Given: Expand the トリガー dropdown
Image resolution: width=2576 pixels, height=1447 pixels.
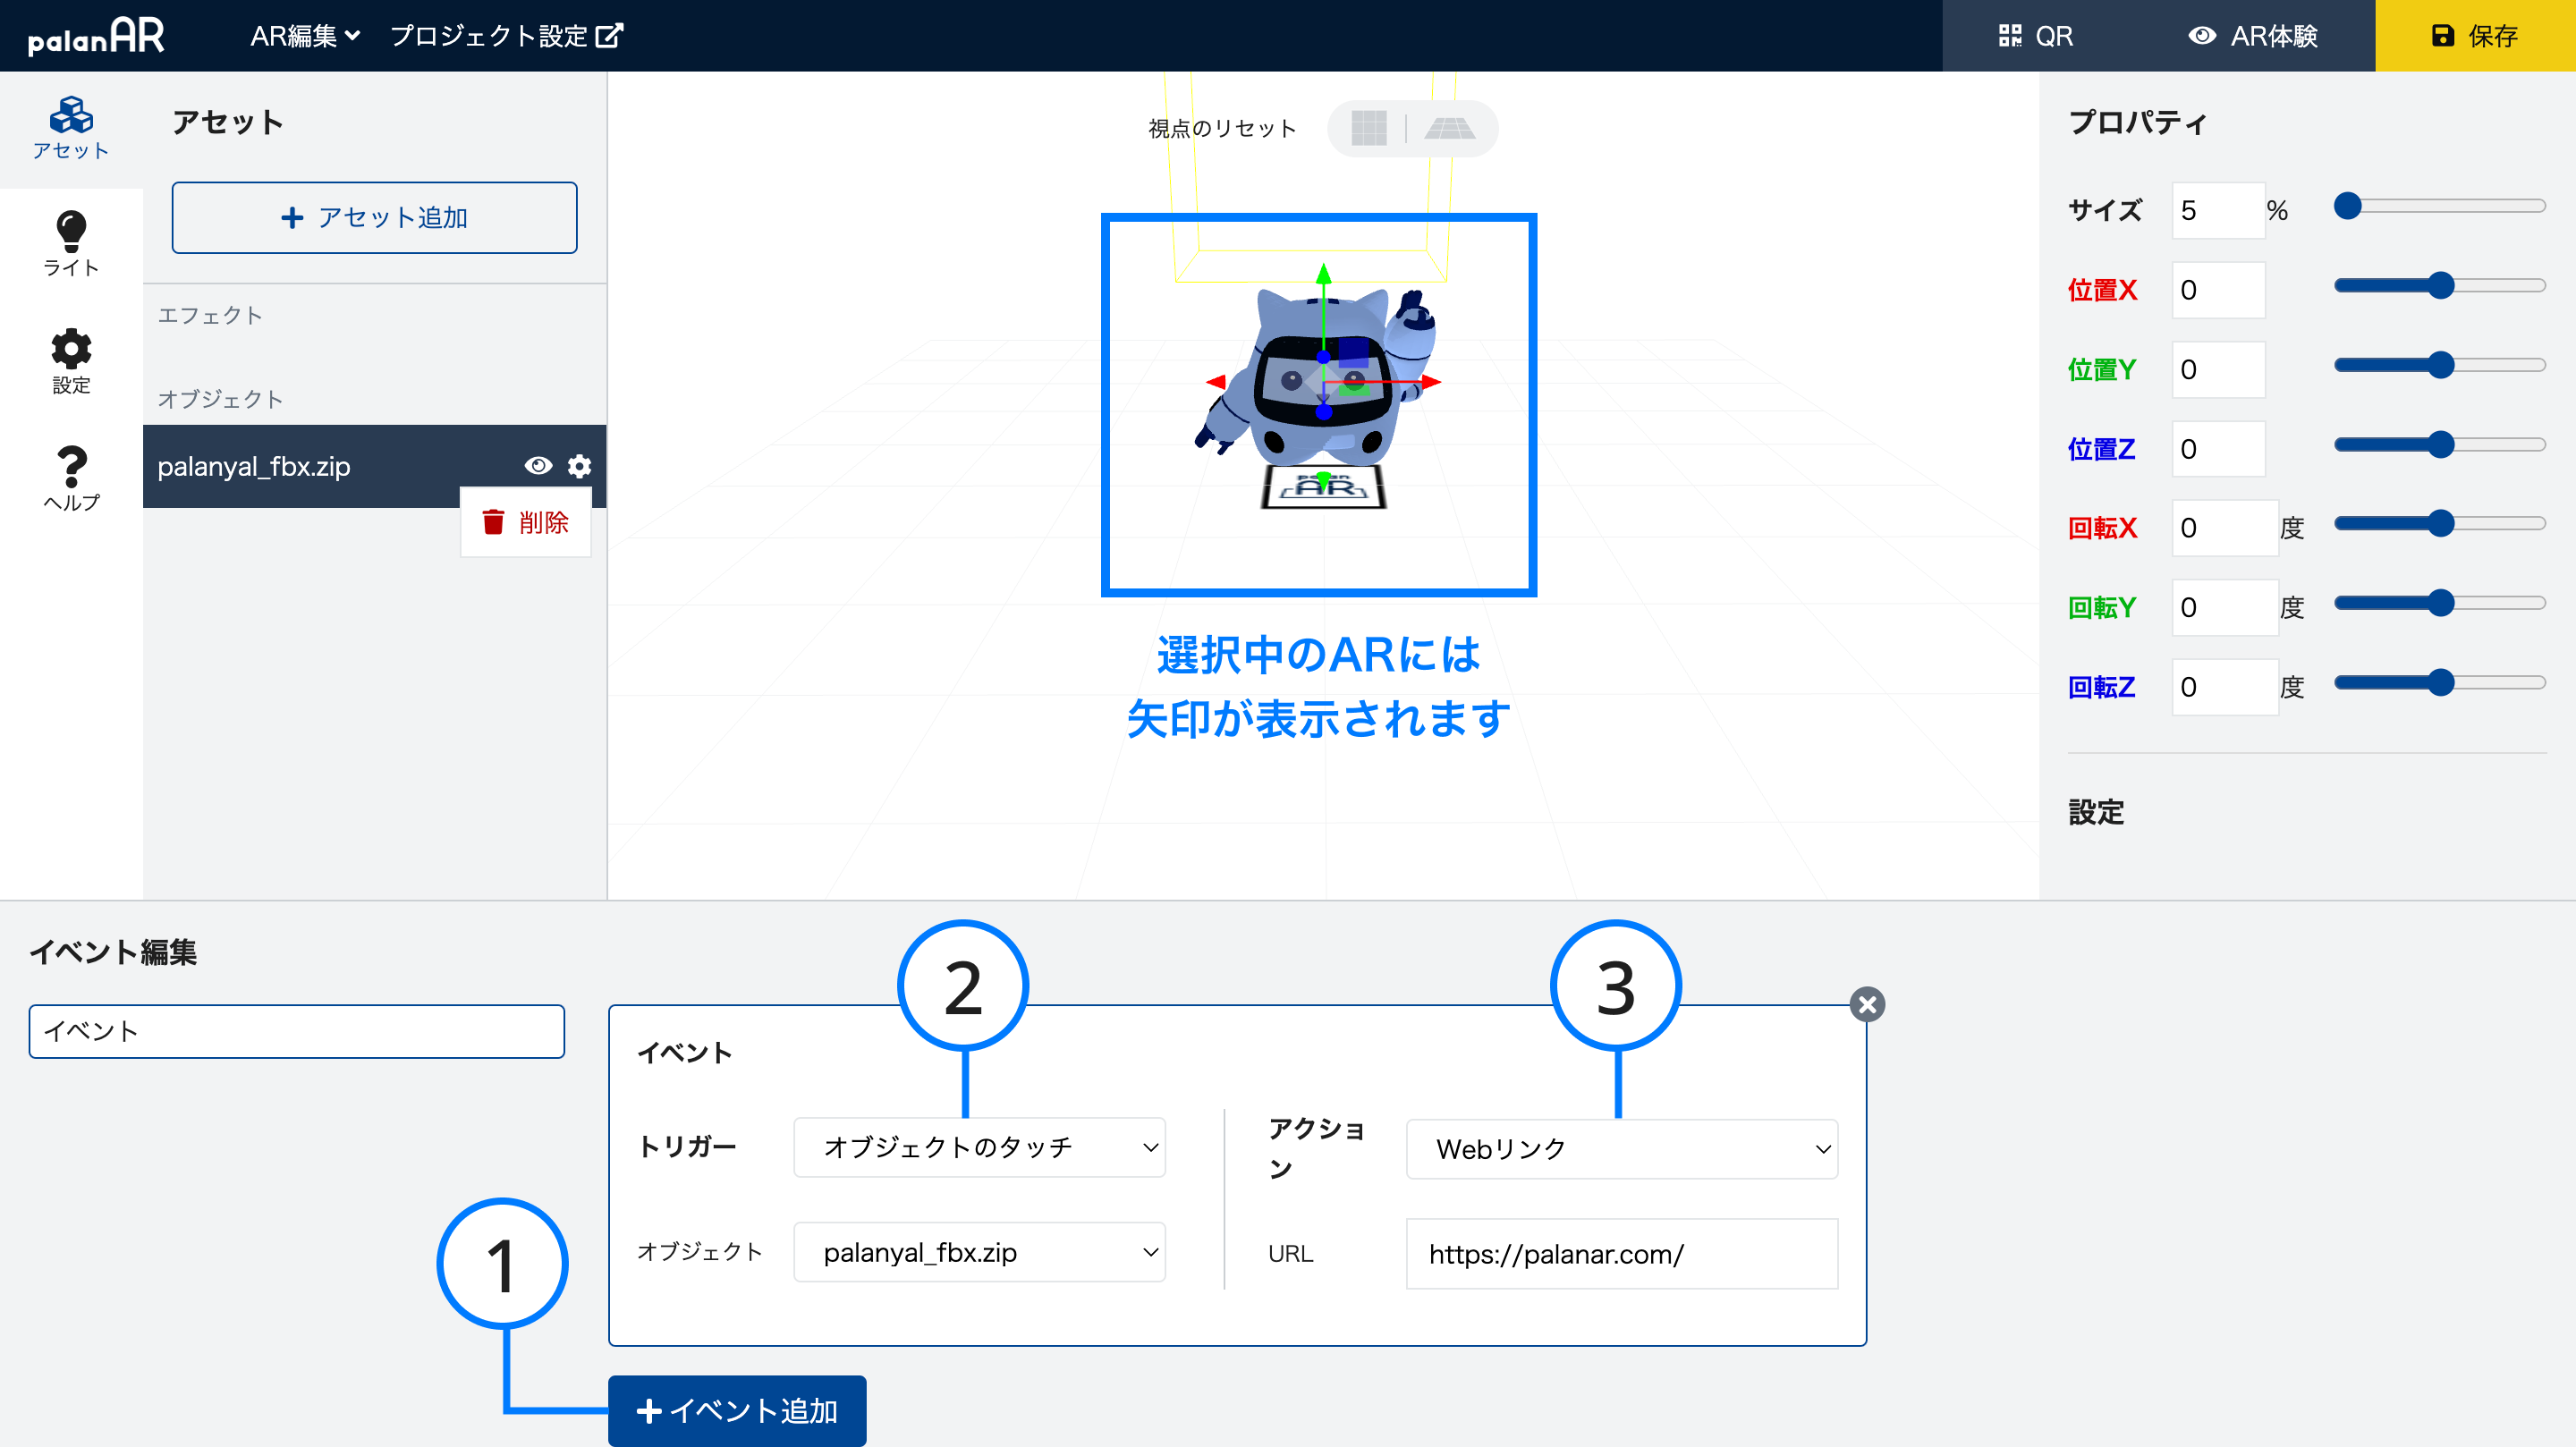Looking at the screenshot, I should click(x=979, y=1147).
